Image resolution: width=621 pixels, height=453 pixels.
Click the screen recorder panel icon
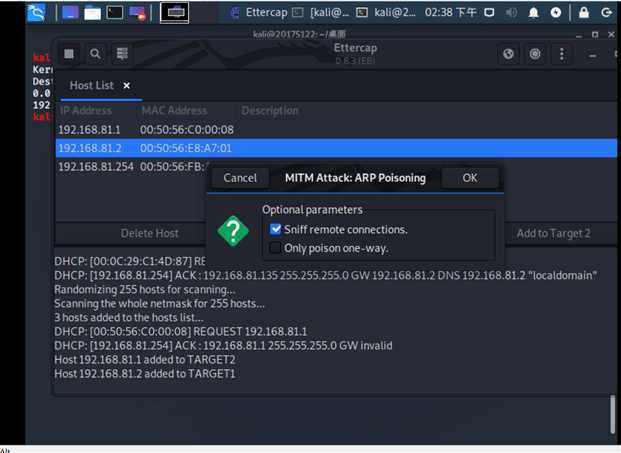137,13
